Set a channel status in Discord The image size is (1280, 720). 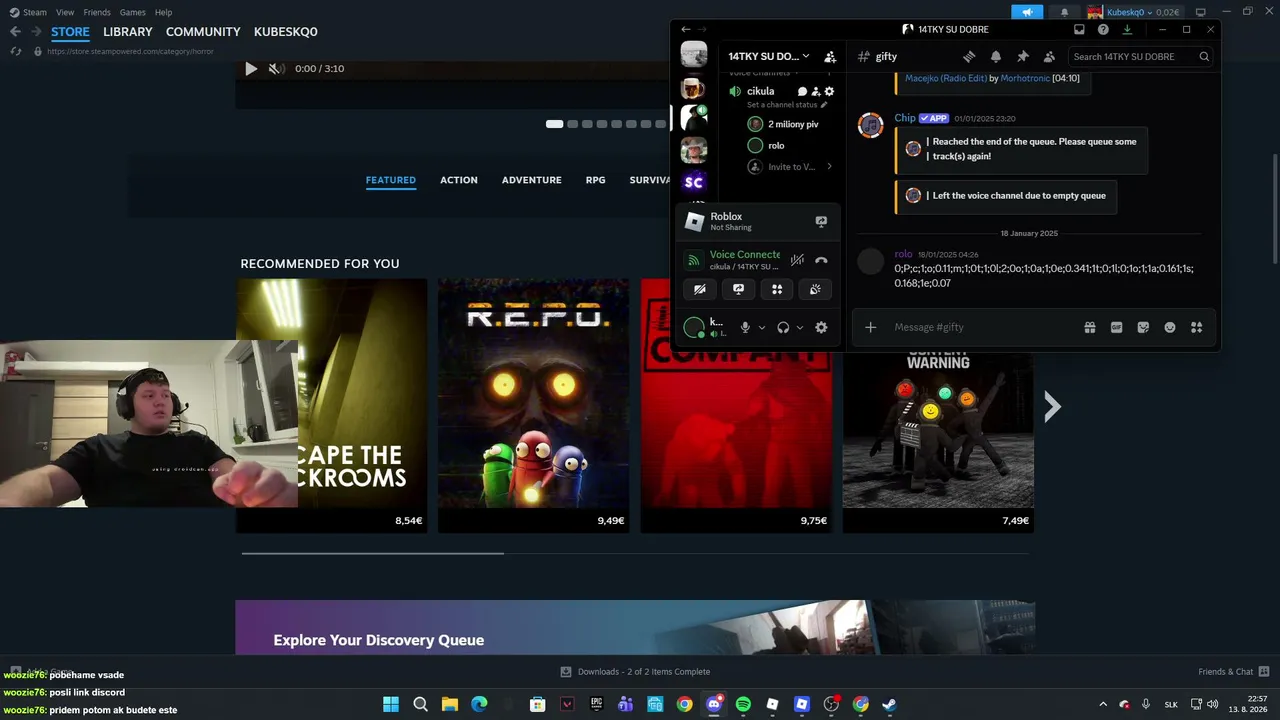(x=787, y=105)
